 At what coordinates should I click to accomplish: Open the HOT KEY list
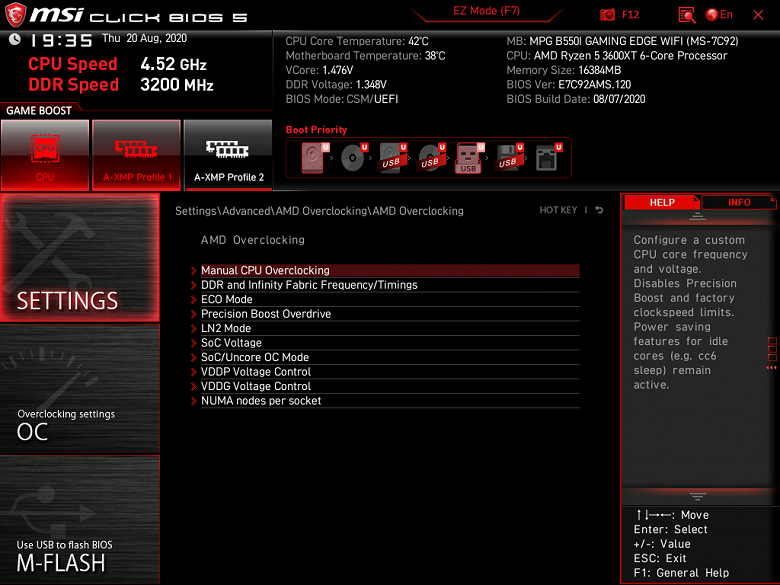558,210
